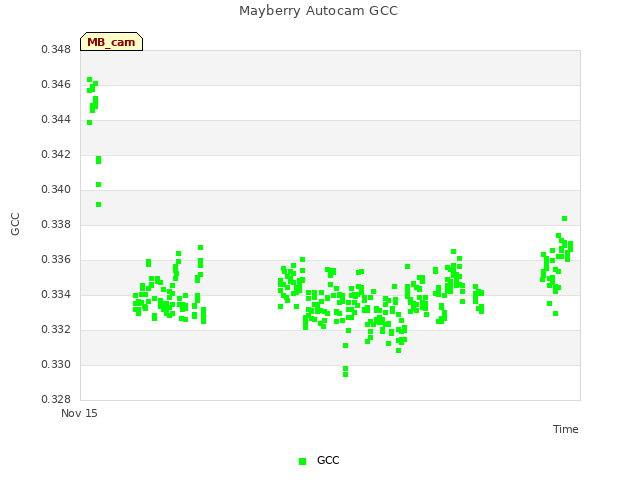The width and height of the screenshot is (640, 480).
Task: Click the 0.340 y-axis tick label
Action: point(56,189)
